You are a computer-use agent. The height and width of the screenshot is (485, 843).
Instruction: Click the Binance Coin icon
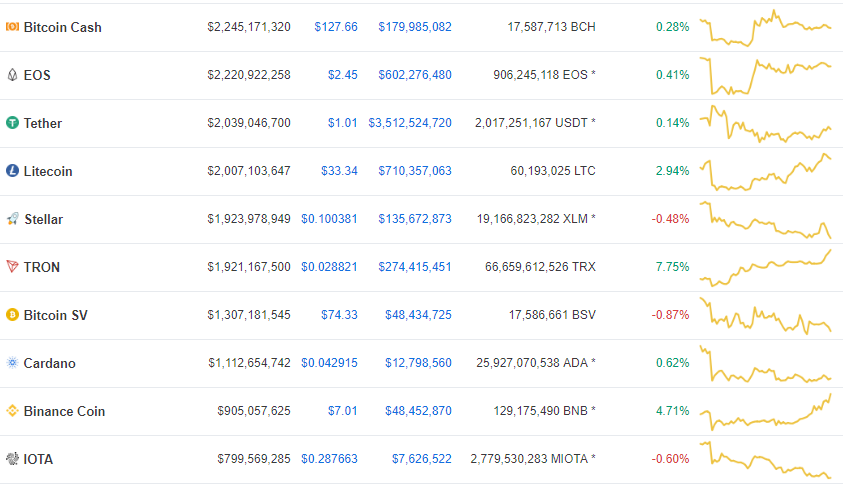tap(12, 411)
